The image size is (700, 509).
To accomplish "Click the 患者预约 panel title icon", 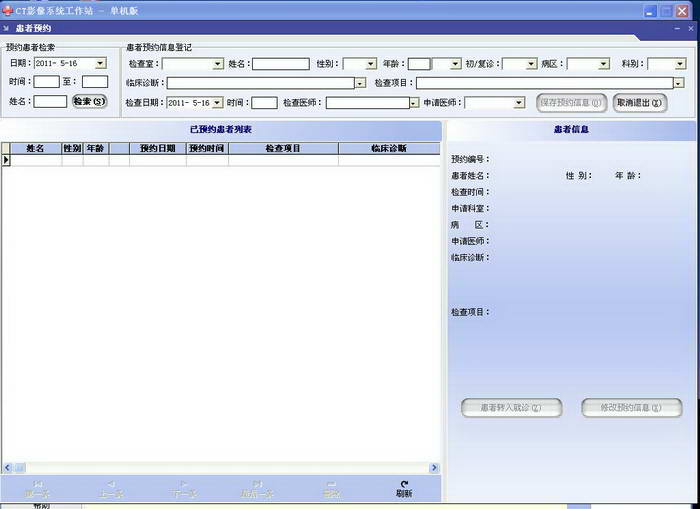I will tap(6, 28).
